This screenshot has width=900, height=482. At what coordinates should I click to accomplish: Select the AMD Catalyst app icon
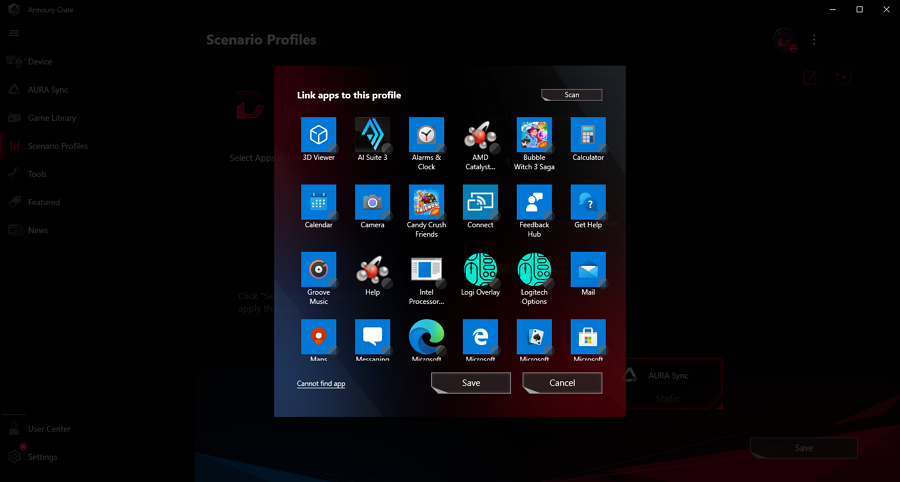point(480,134)
